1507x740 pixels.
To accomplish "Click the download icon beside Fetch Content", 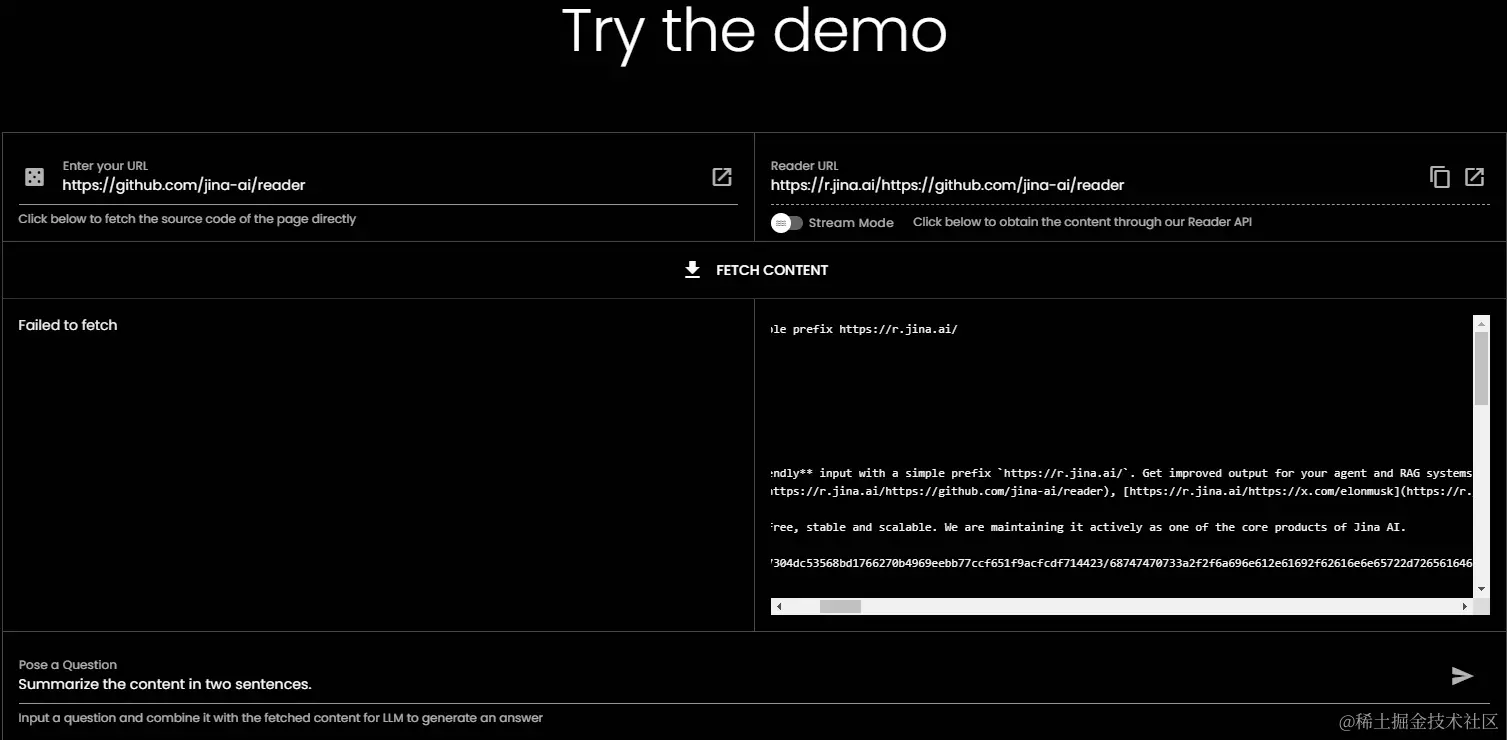I will coord(692,270).
